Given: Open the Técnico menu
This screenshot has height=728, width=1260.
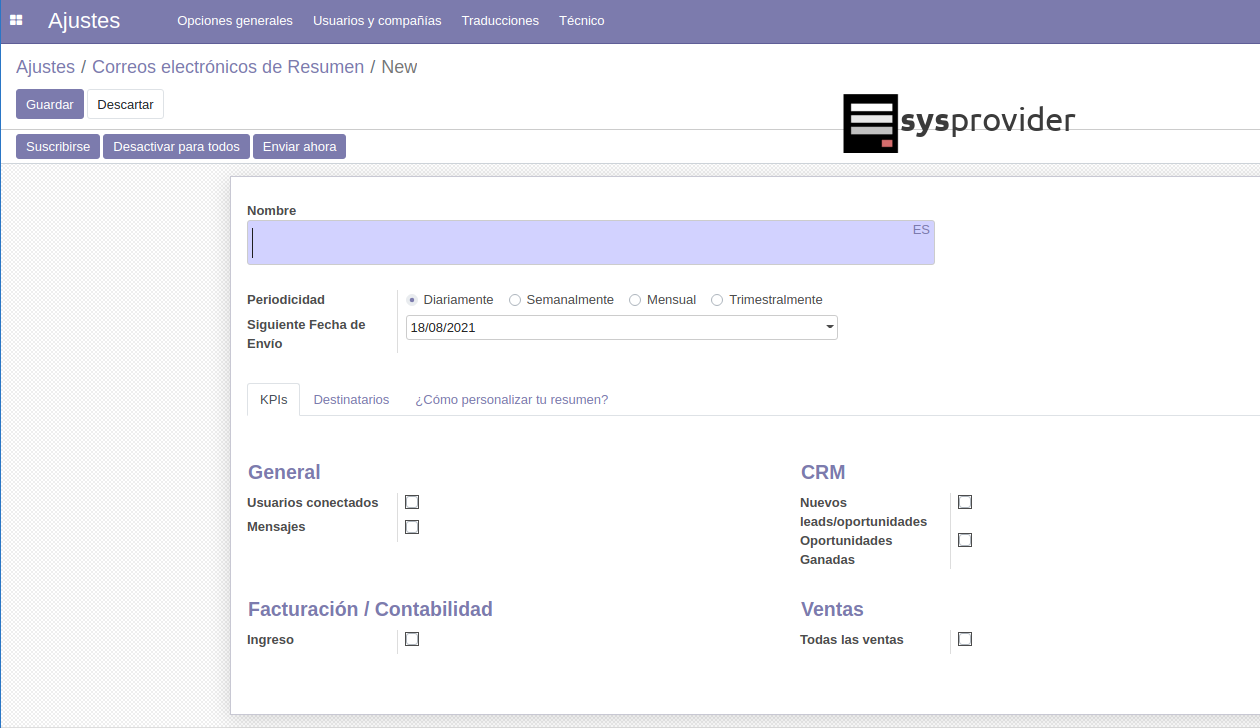Looking at the screenshot, I should [x=581, y=20].
